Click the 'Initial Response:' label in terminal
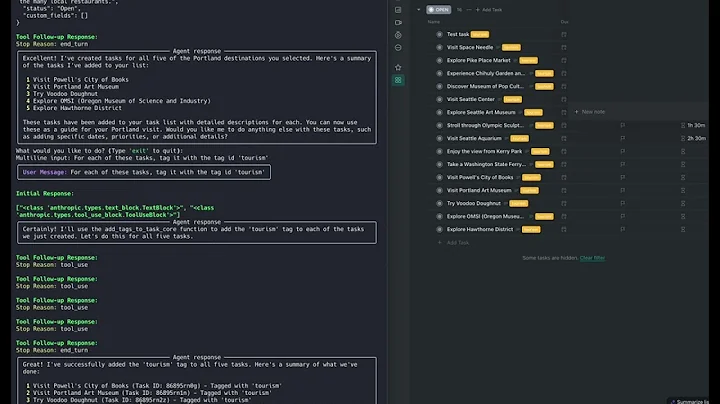The height and width of the screenshot is (404, 720). point(45,194)
